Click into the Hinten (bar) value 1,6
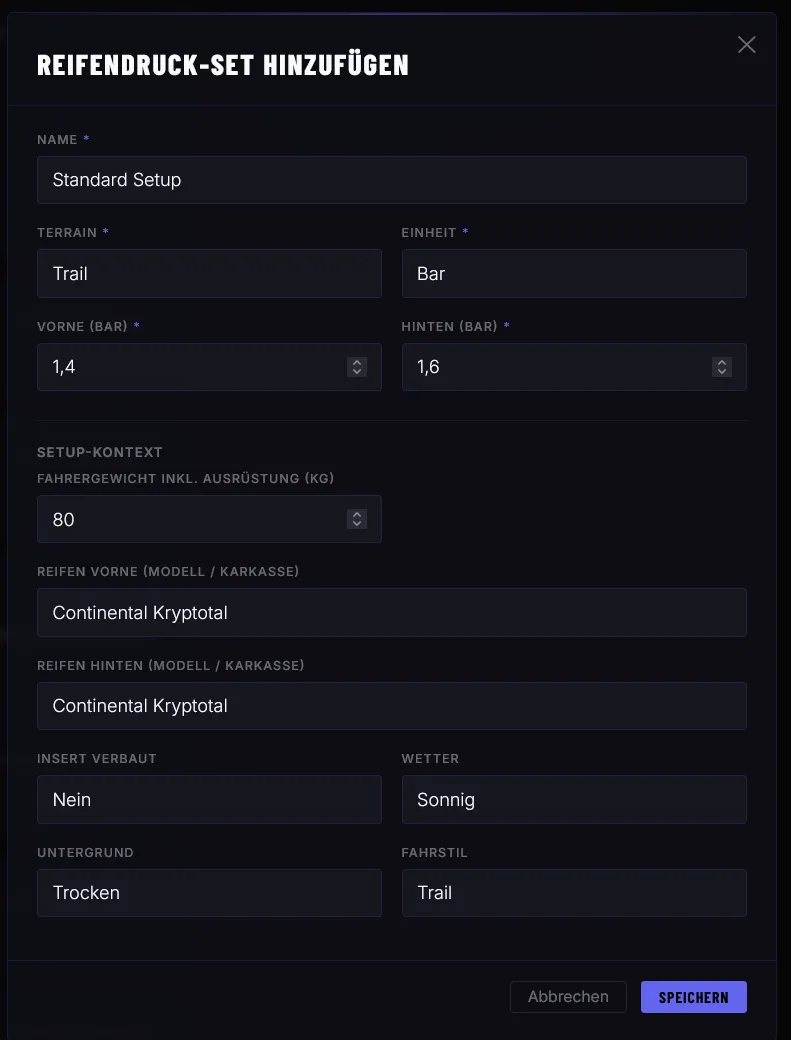Viewport: 791px width, 1040px height. click(555, 367)
